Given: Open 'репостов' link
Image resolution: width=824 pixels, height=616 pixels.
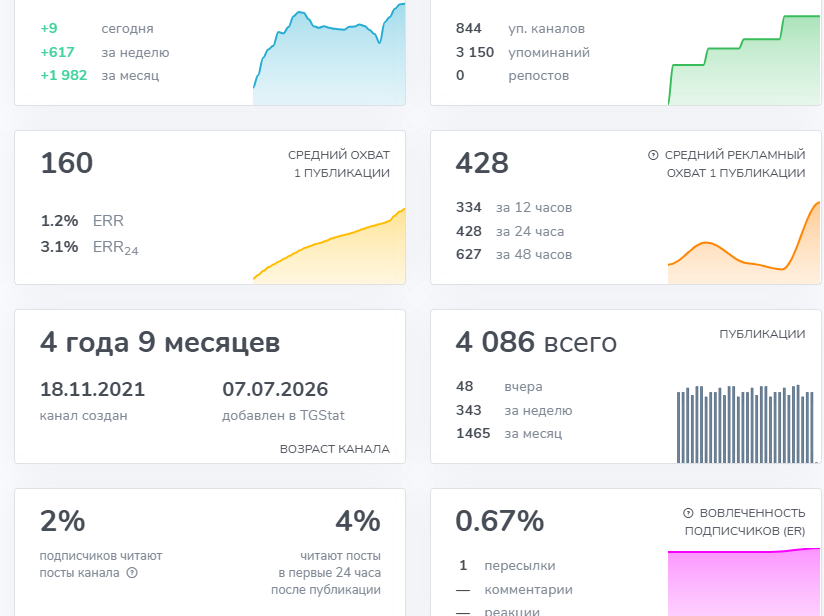Looking at the screenshot, I should pos(538,76).
